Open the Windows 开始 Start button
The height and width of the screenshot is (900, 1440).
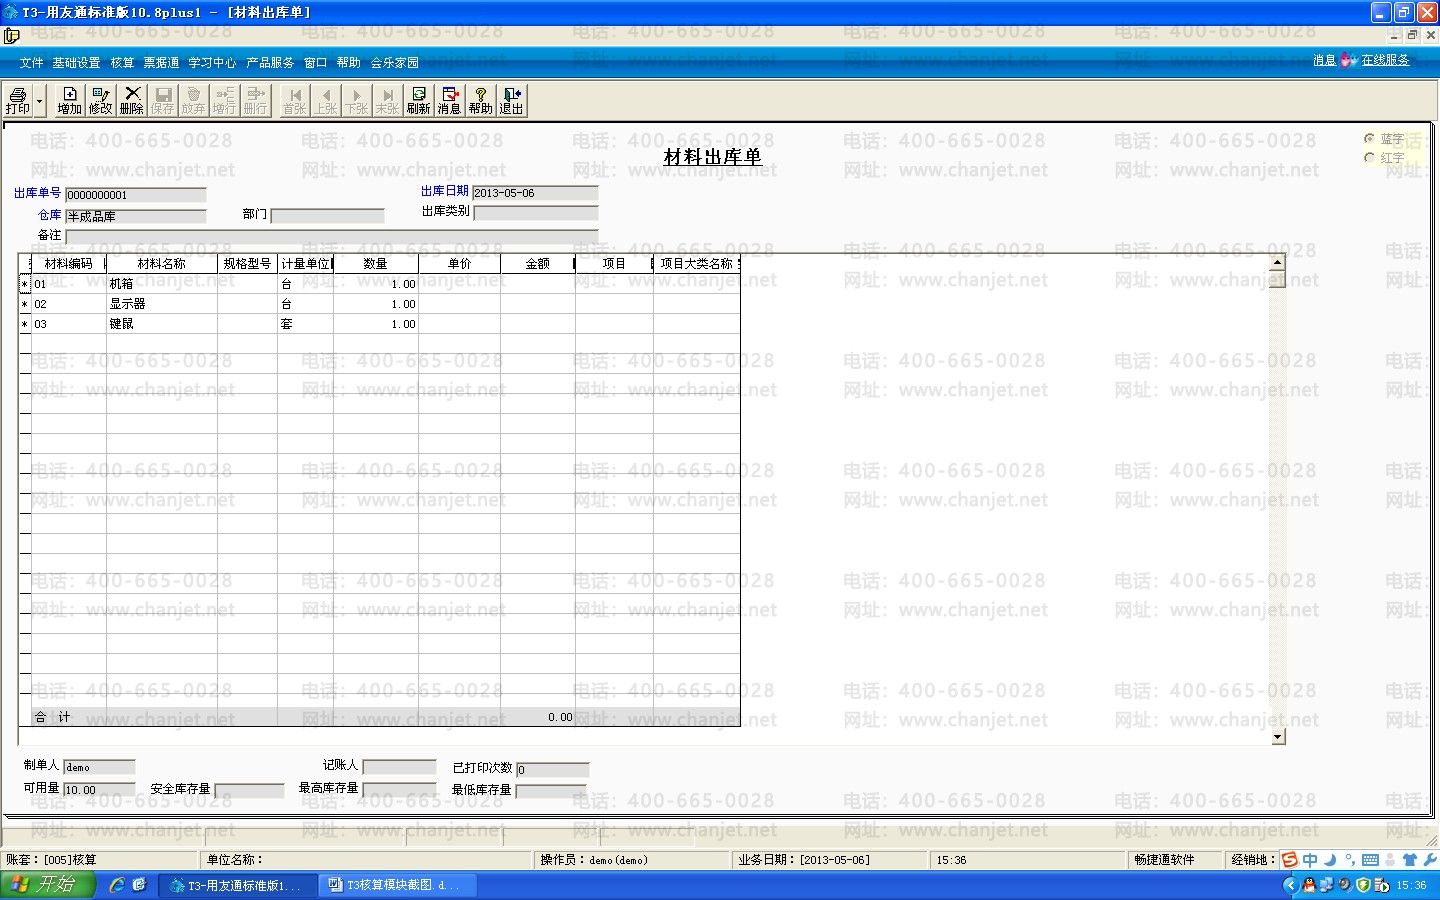point(47,885)
